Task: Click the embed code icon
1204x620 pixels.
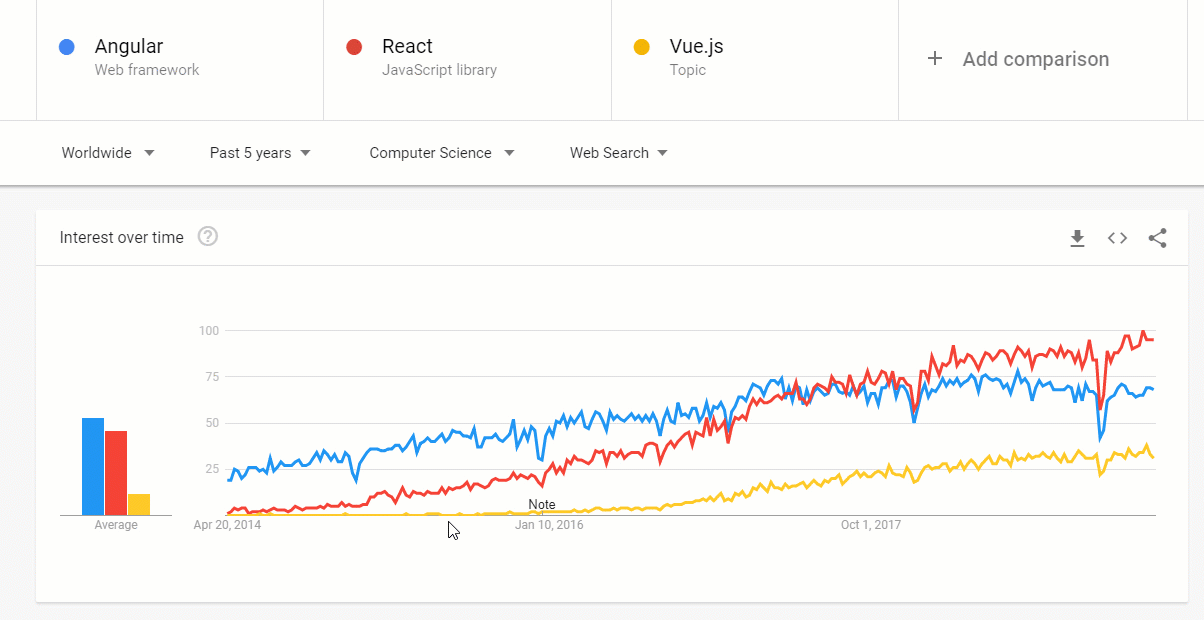Action: click(x=1117, y=238)
